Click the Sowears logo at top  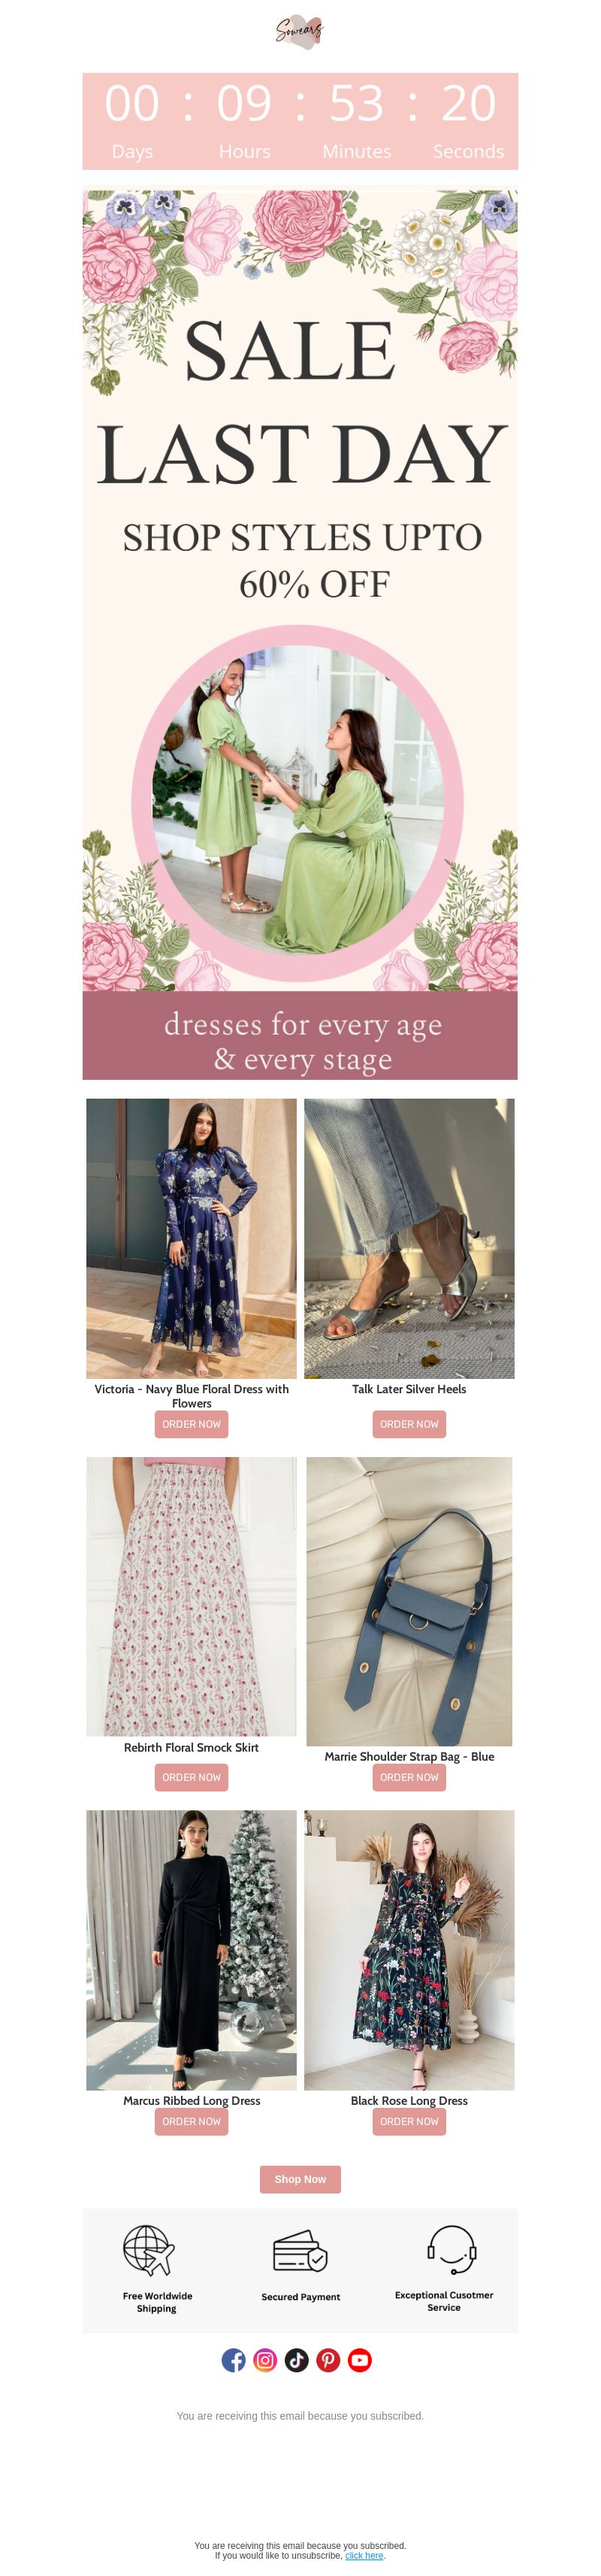coord(300,32)
